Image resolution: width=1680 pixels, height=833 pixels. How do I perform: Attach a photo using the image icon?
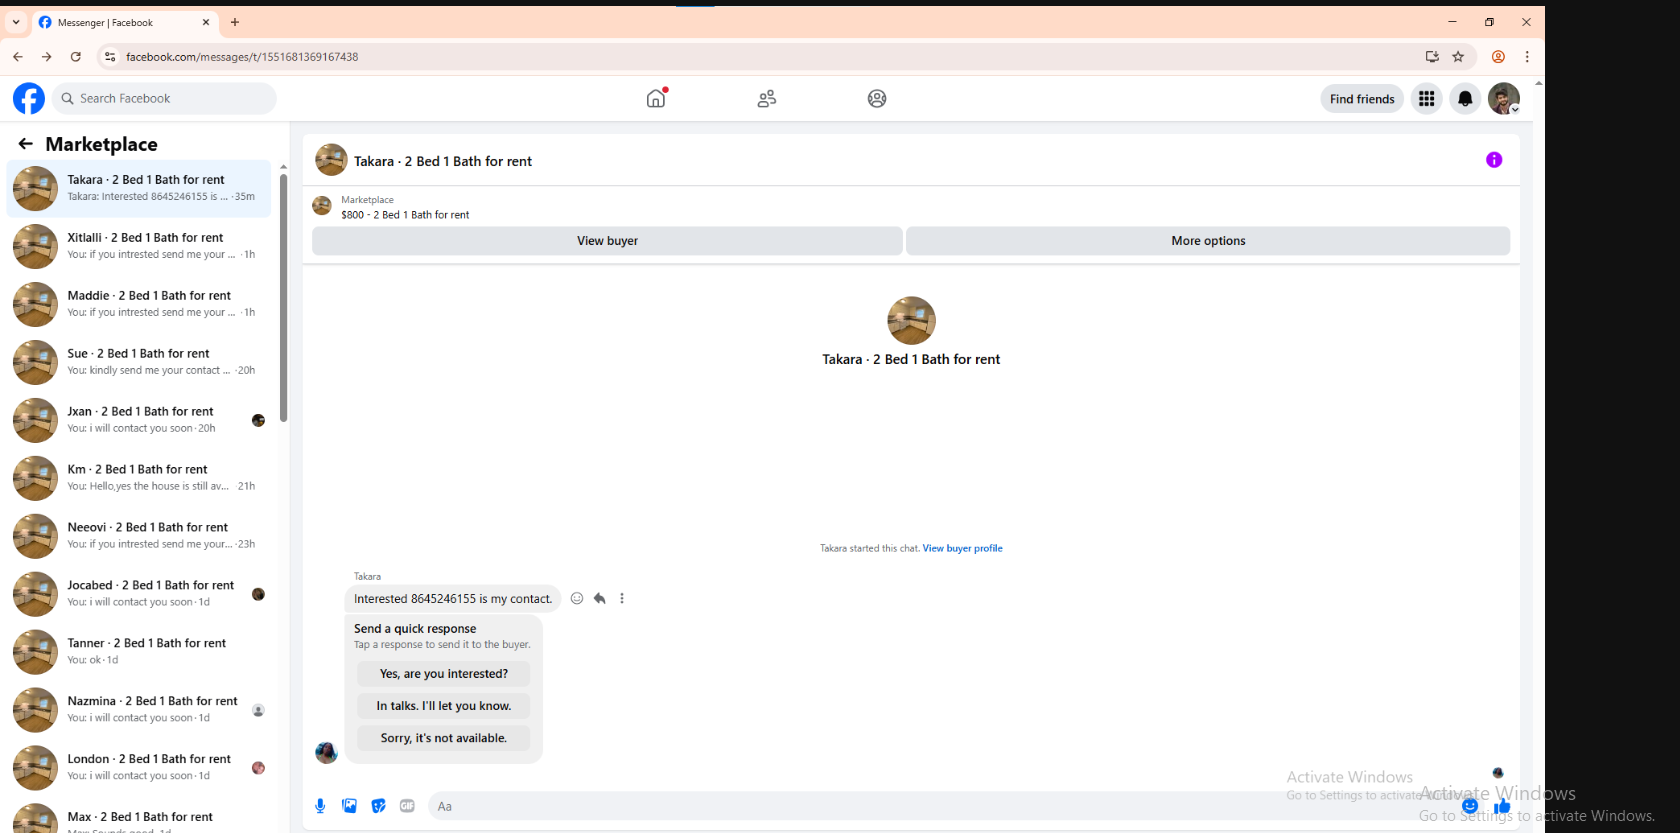[x=349, y=806]
